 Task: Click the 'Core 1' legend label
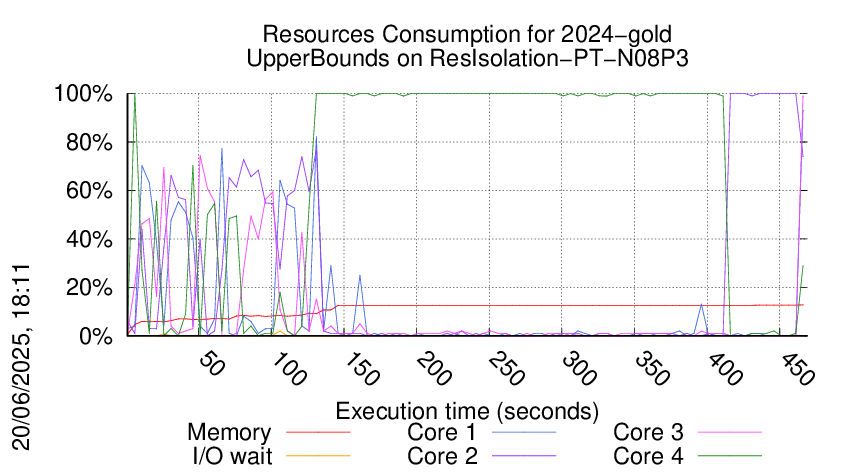[441, 432]
